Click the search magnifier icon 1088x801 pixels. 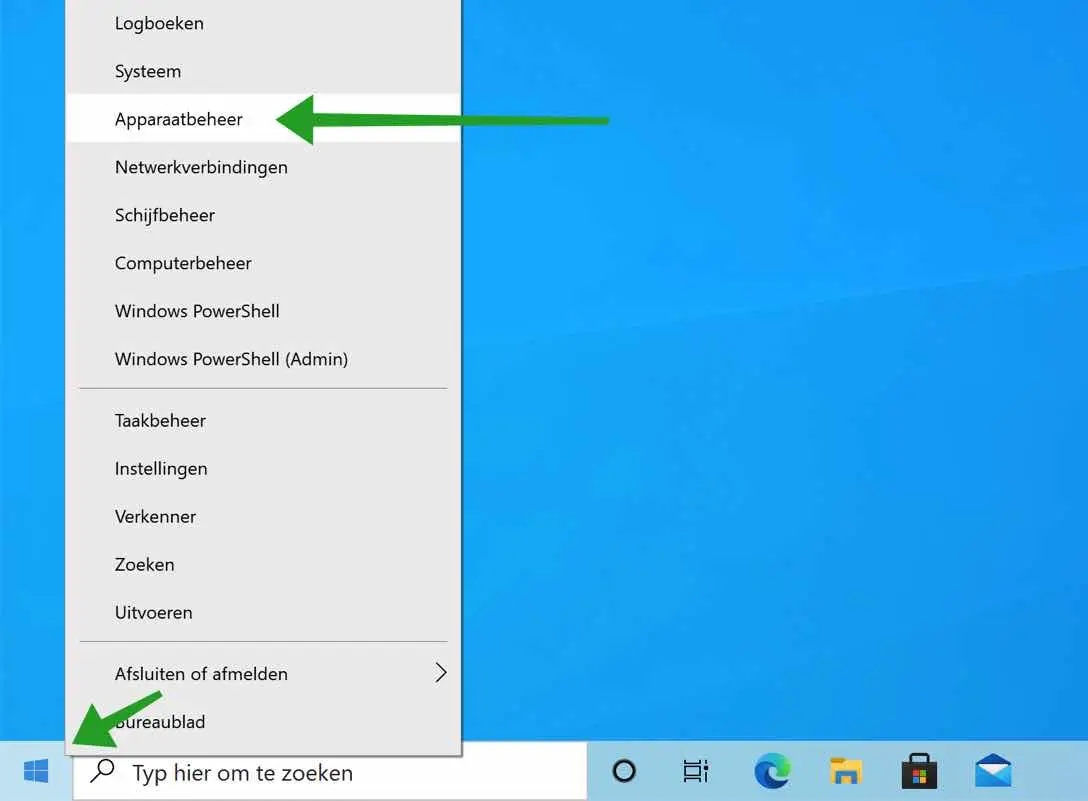(x=102, y=770)
